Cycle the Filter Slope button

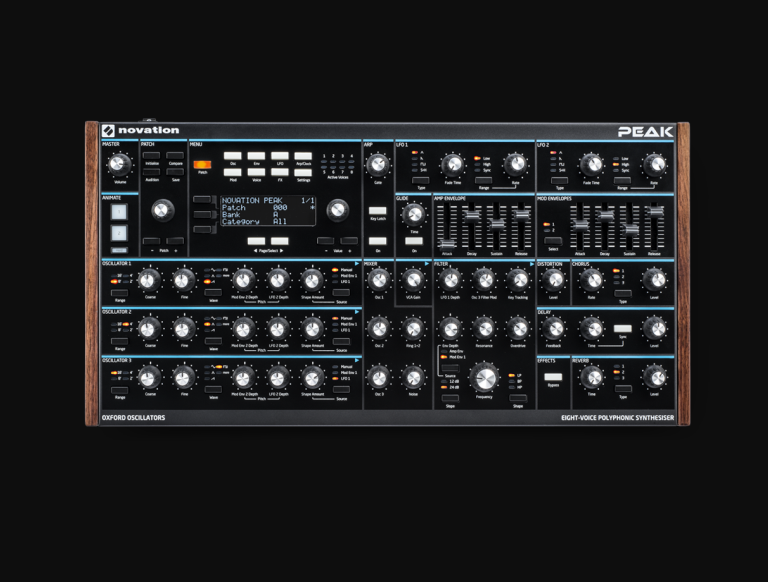coord(450,398)
